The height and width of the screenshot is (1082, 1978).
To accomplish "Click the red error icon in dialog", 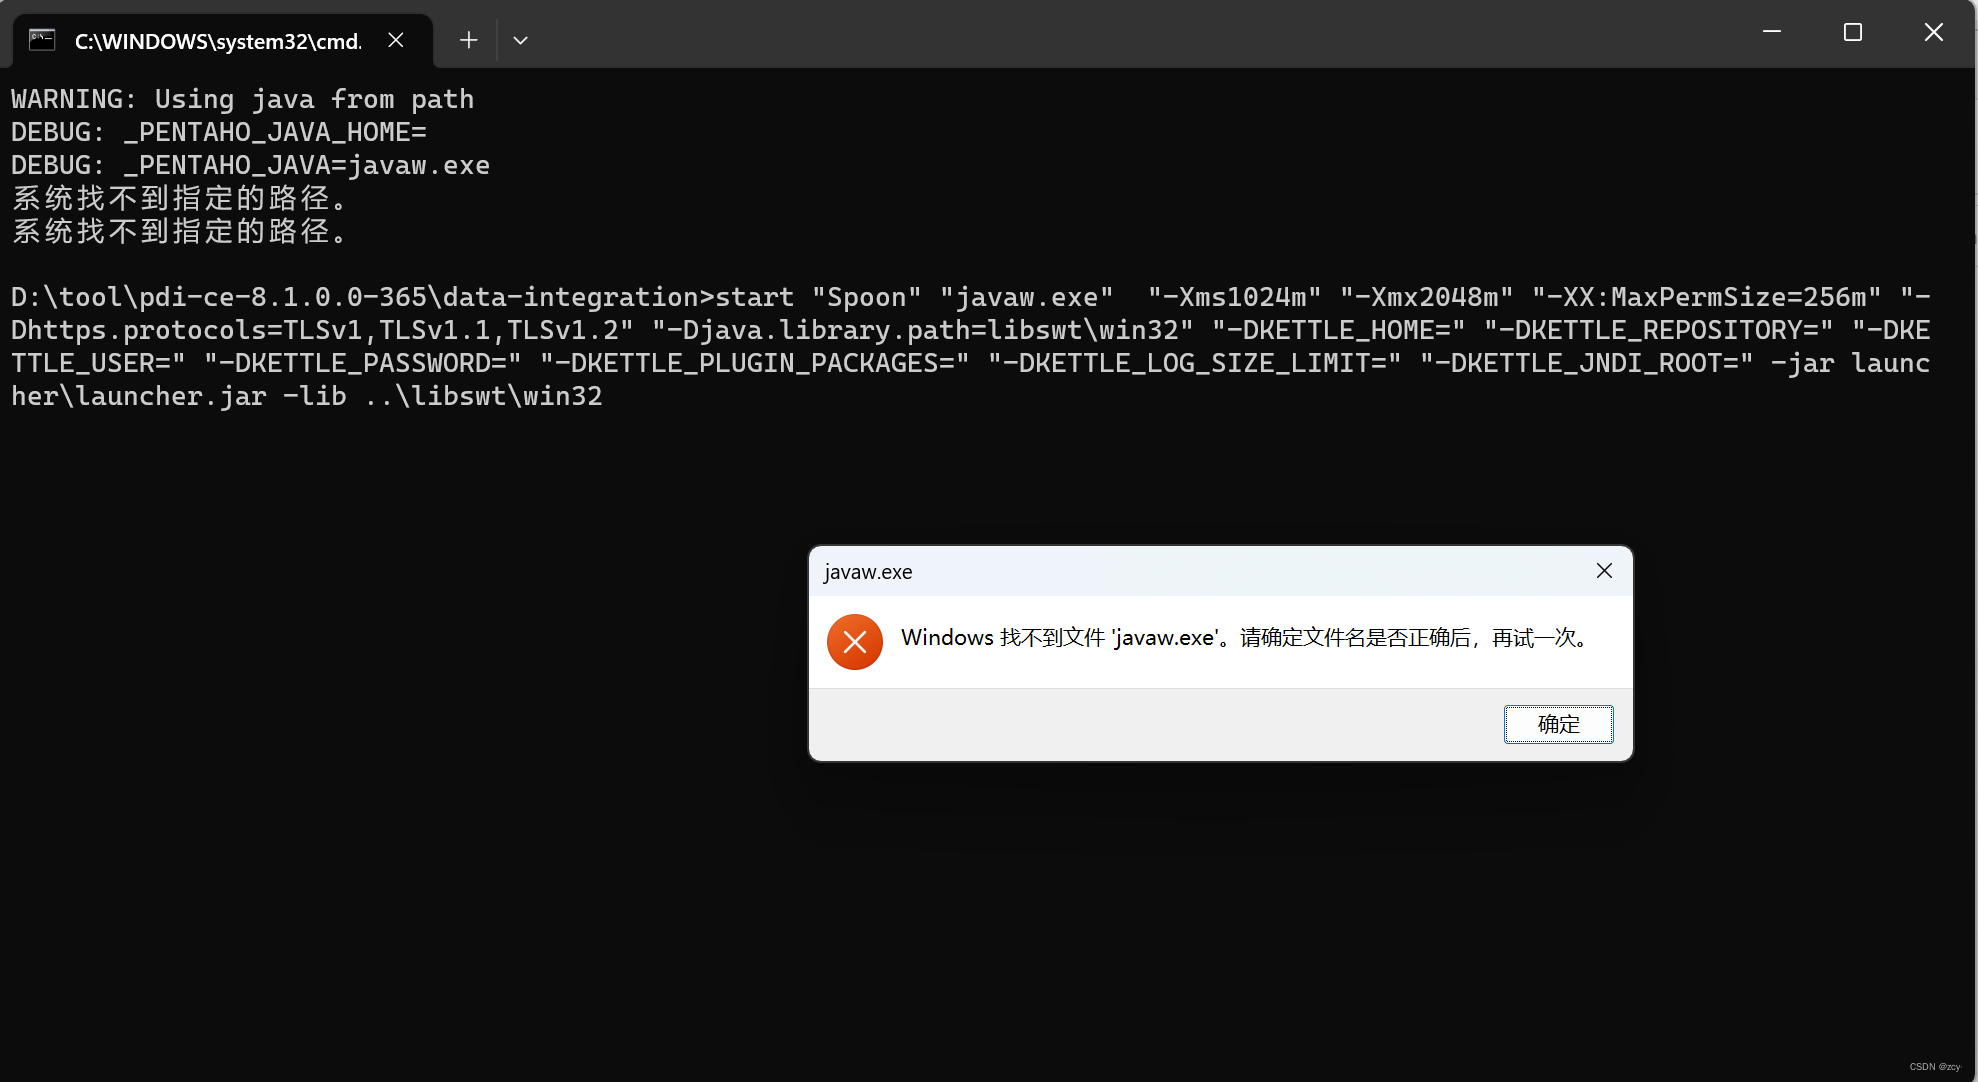I will click(854, 642).
